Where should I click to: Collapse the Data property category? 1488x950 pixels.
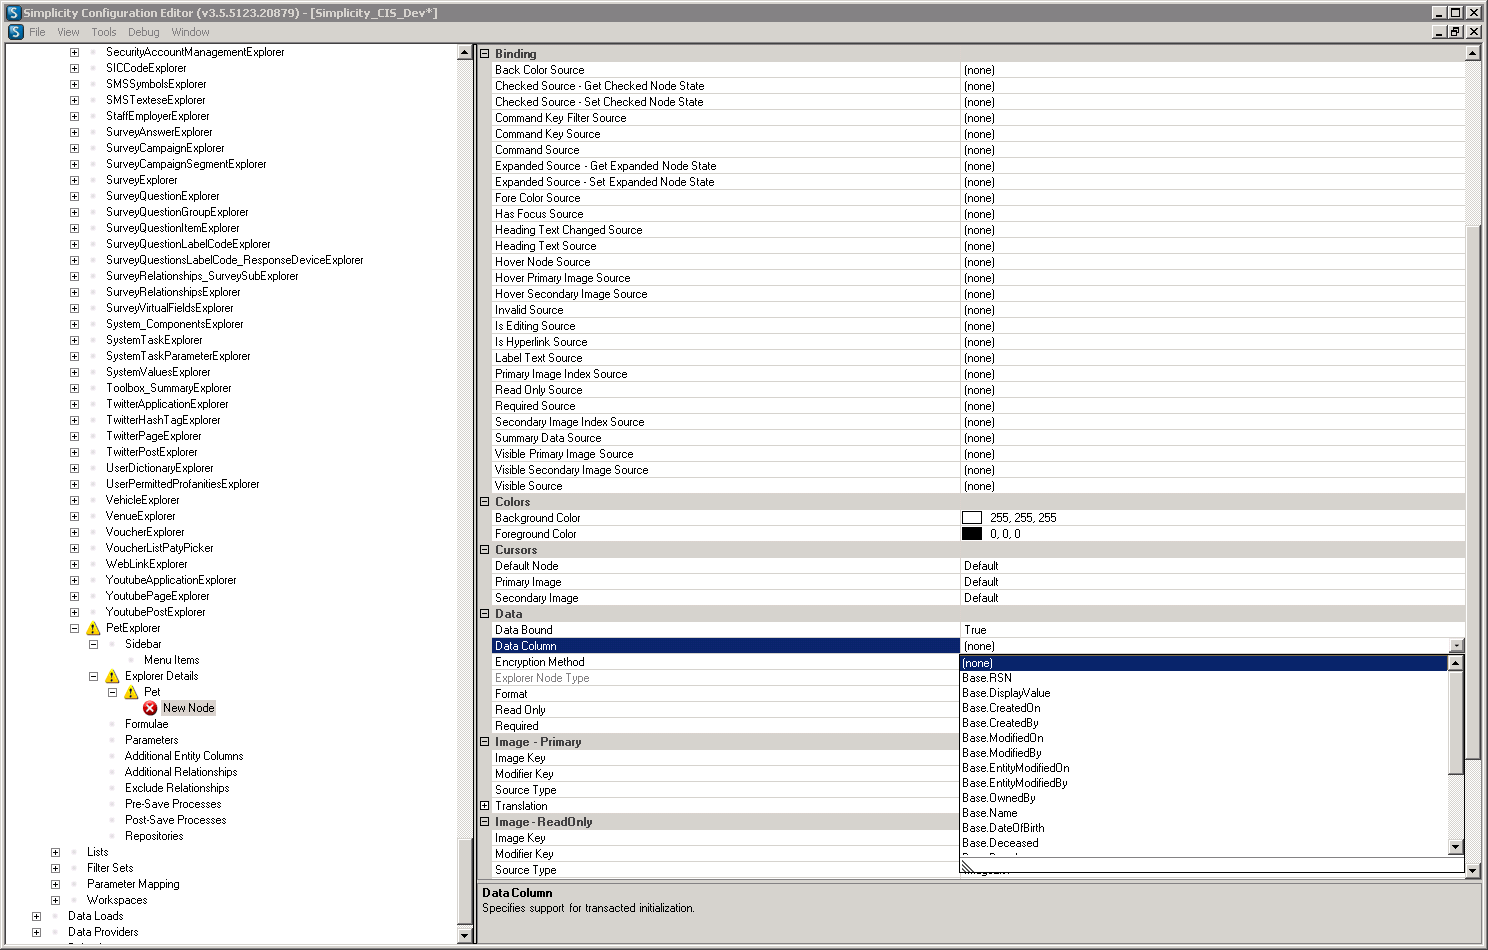[x=485, y=614]
